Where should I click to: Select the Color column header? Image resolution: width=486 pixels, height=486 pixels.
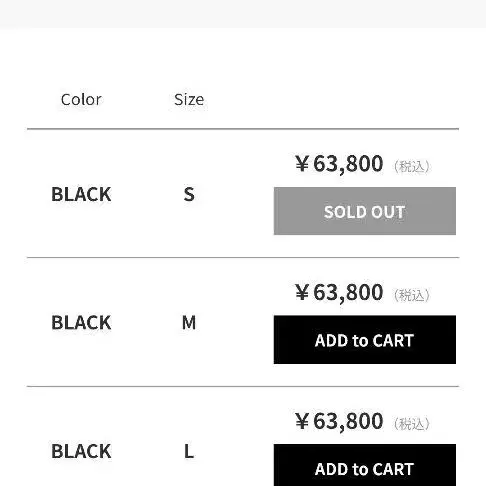(x=81, y=100)
